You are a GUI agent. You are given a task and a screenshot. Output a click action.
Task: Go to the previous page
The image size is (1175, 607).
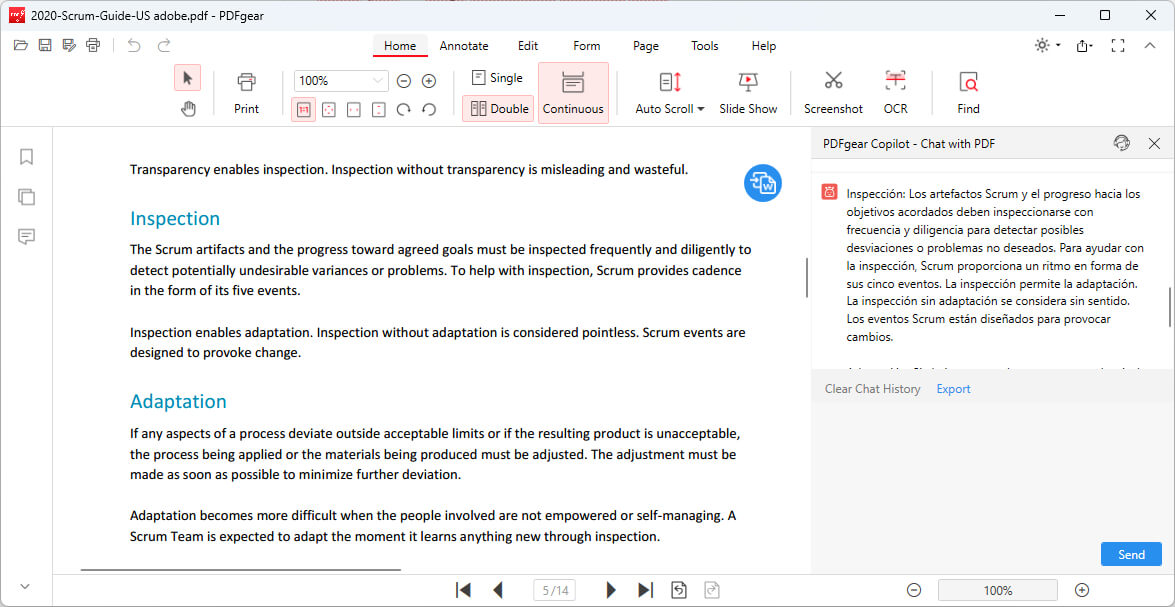498,591
